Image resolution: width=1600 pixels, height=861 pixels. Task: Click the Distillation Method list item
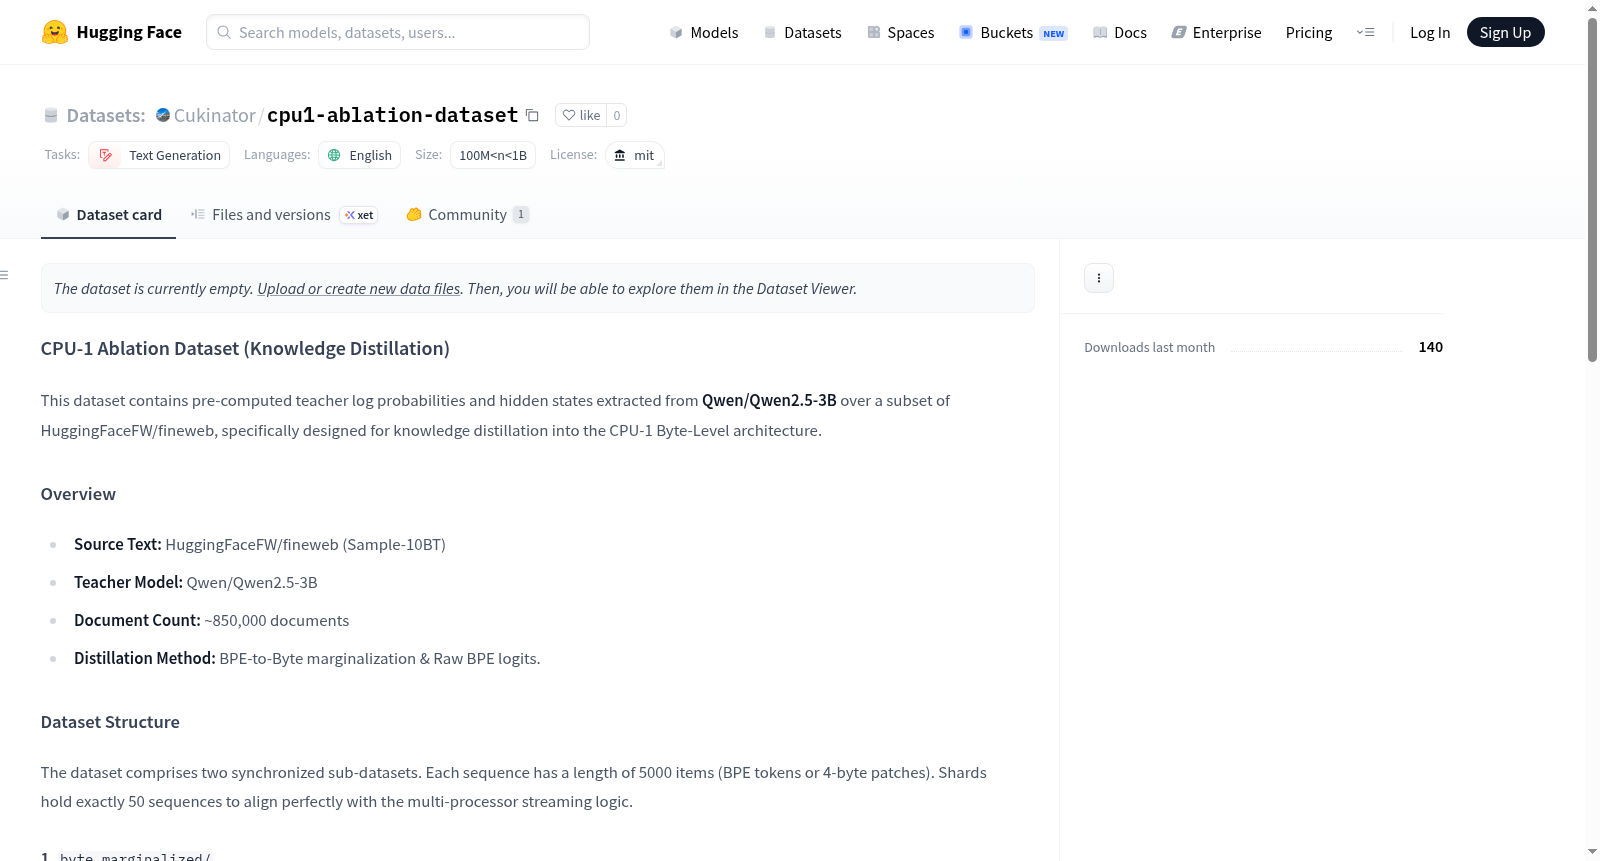[x=307, y=658]
